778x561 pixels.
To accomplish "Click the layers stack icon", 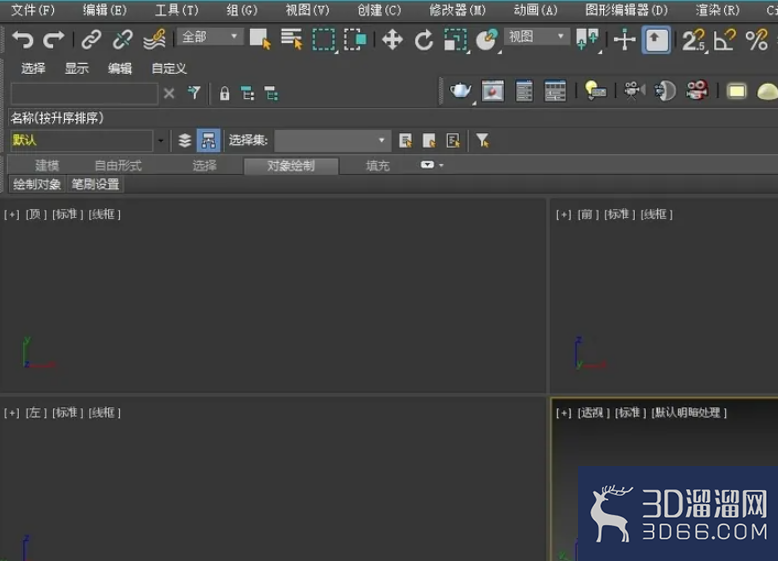I will [x=185, y=141].
